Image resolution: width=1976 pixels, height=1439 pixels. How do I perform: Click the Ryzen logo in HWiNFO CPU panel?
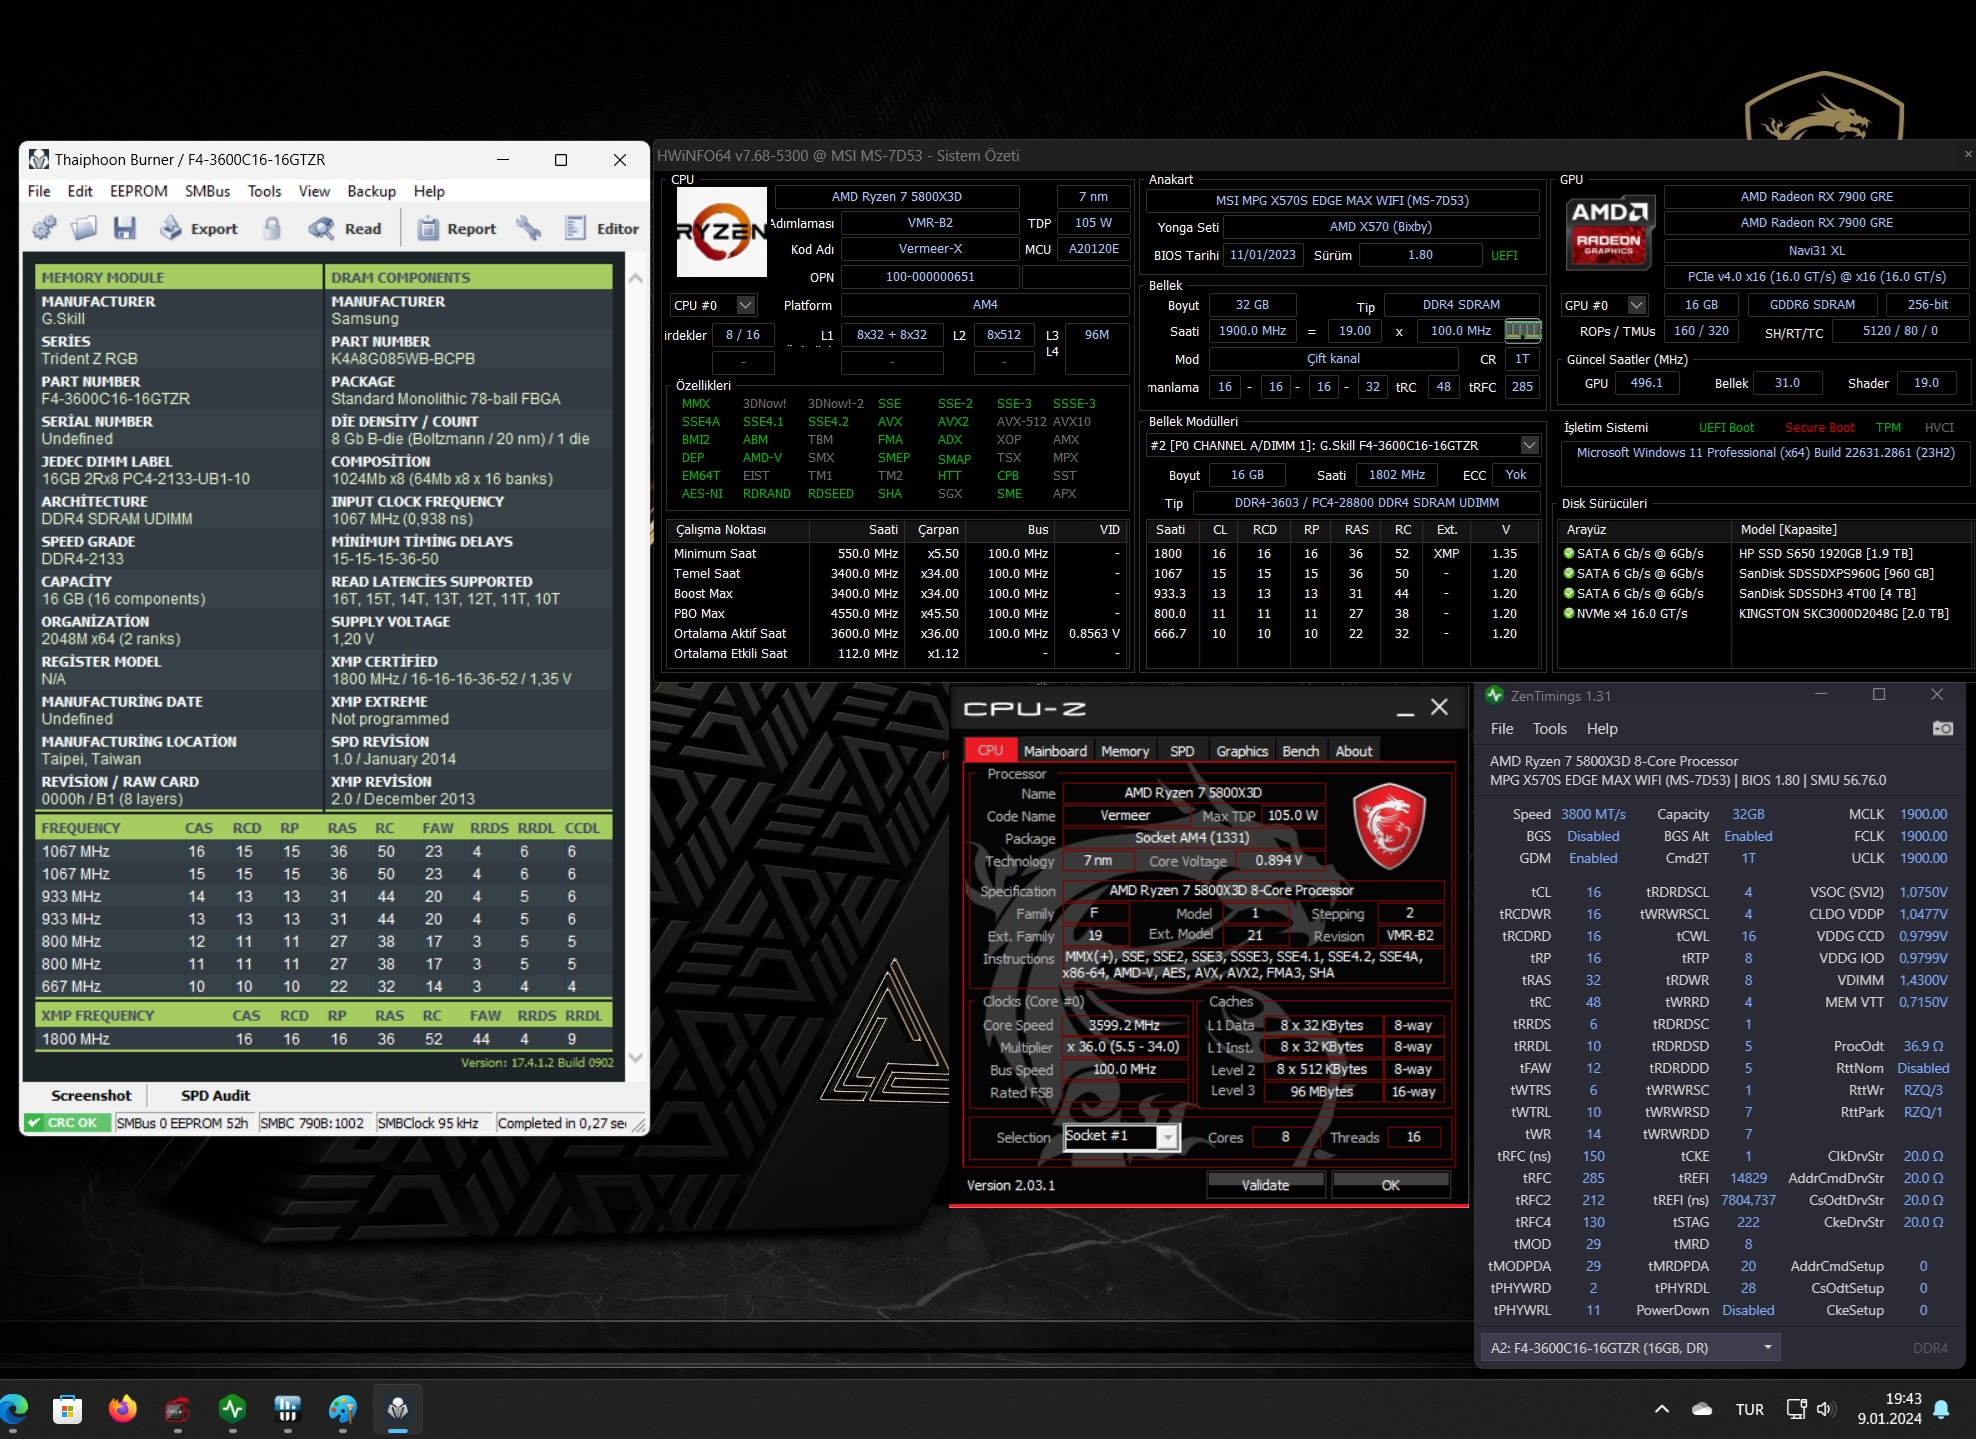(721, 232)
